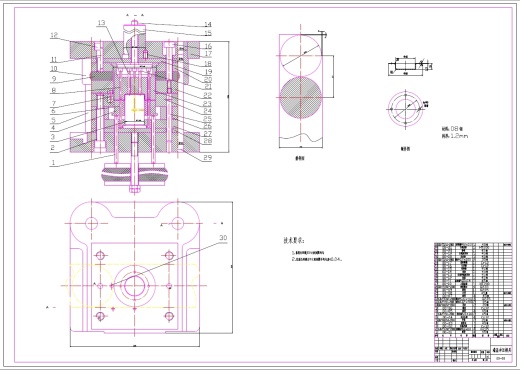Select part callout number 20
This screenshot has width=520, height=370.
[208, 79]
